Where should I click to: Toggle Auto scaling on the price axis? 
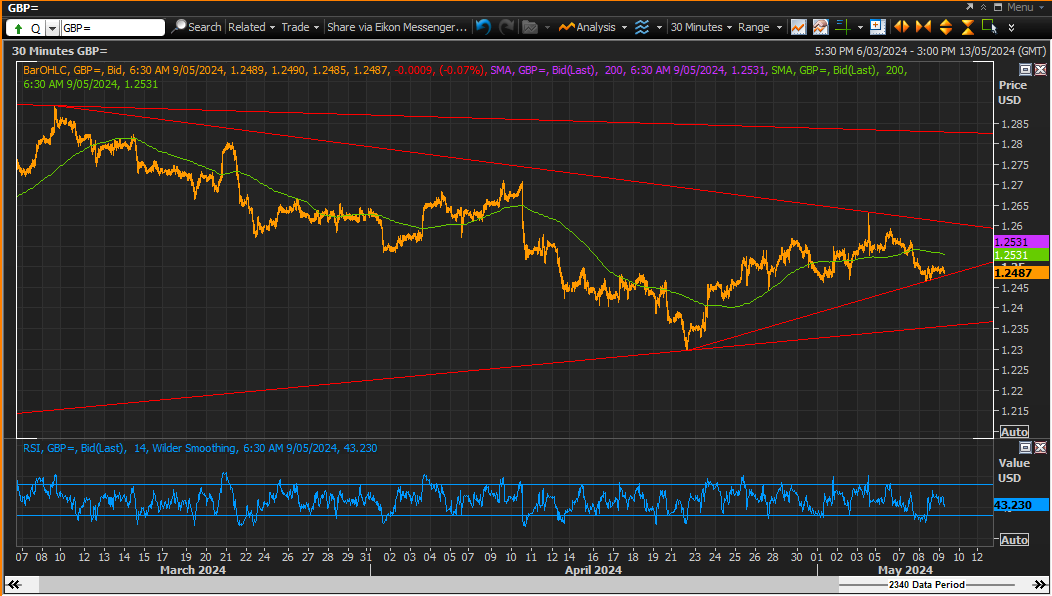point(1014,432)
